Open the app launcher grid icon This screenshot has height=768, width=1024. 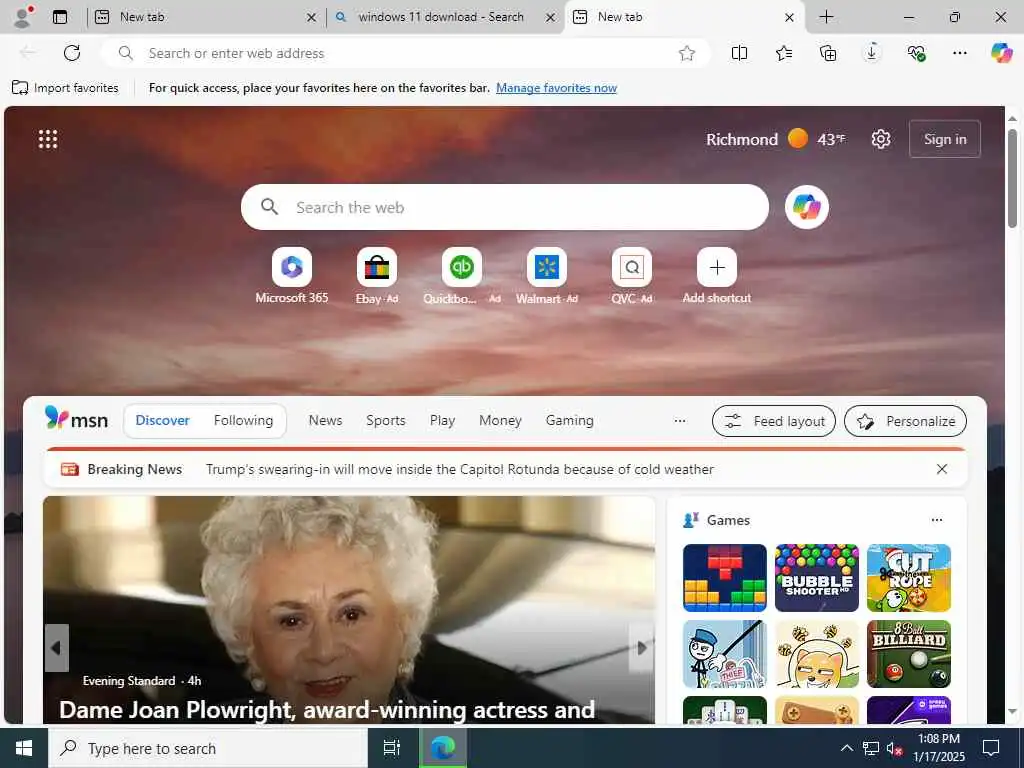[48, 139]
